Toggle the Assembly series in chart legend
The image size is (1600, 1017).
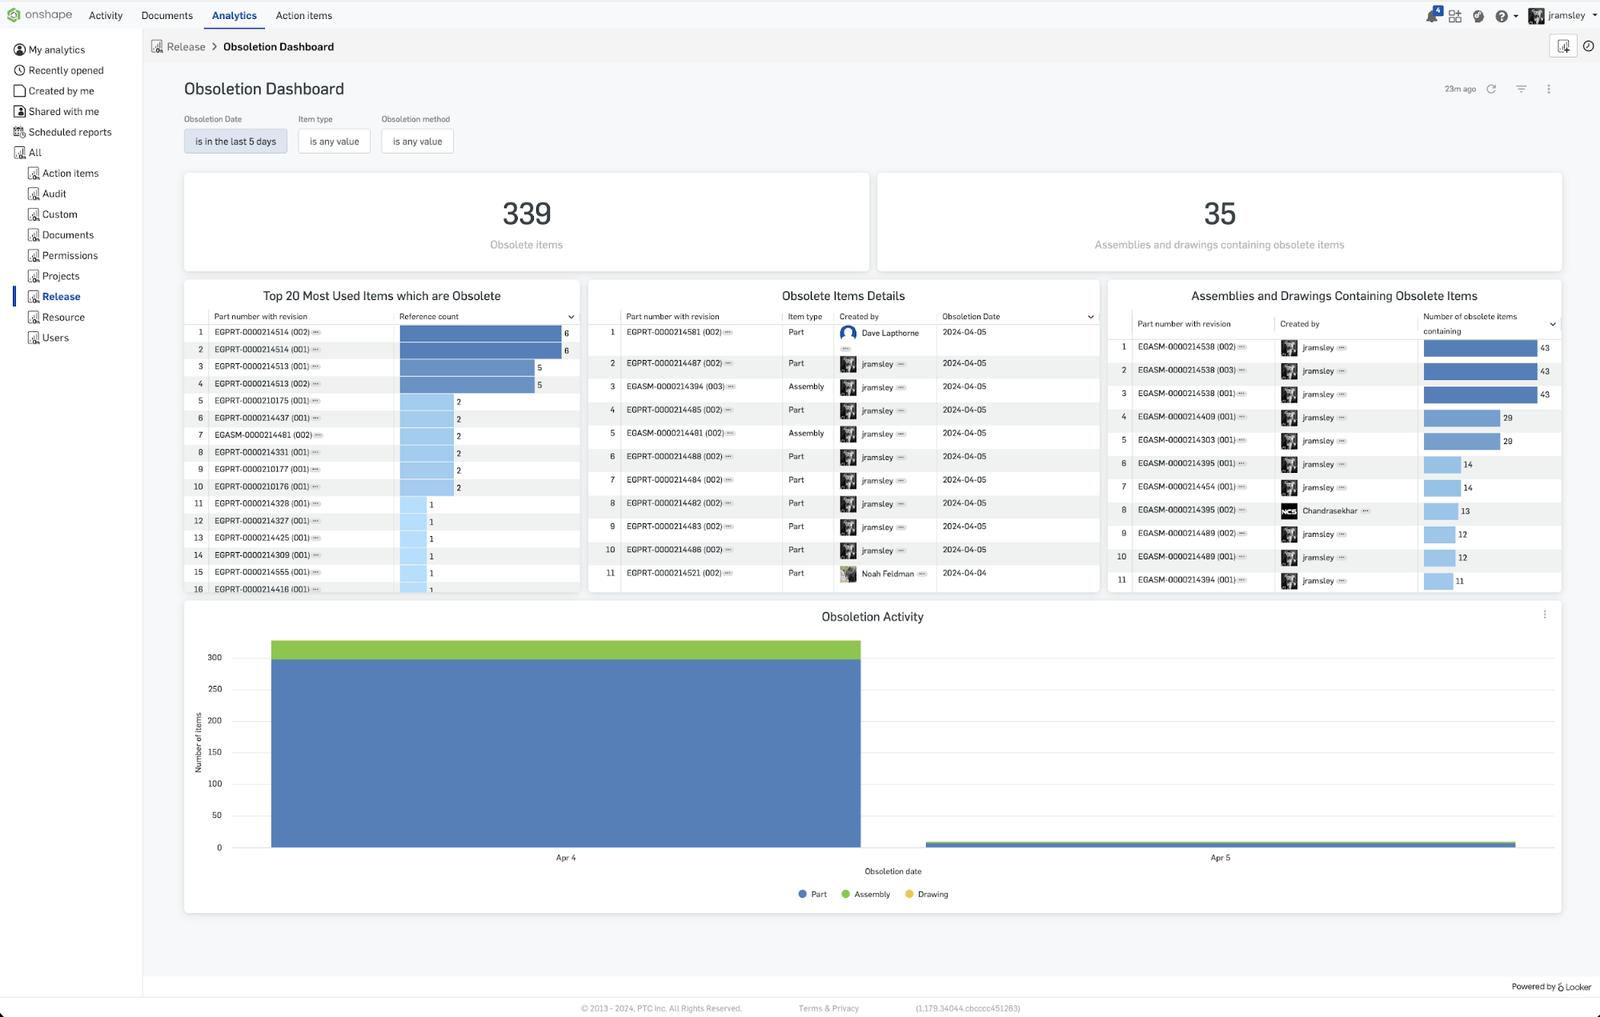point(866,894)
